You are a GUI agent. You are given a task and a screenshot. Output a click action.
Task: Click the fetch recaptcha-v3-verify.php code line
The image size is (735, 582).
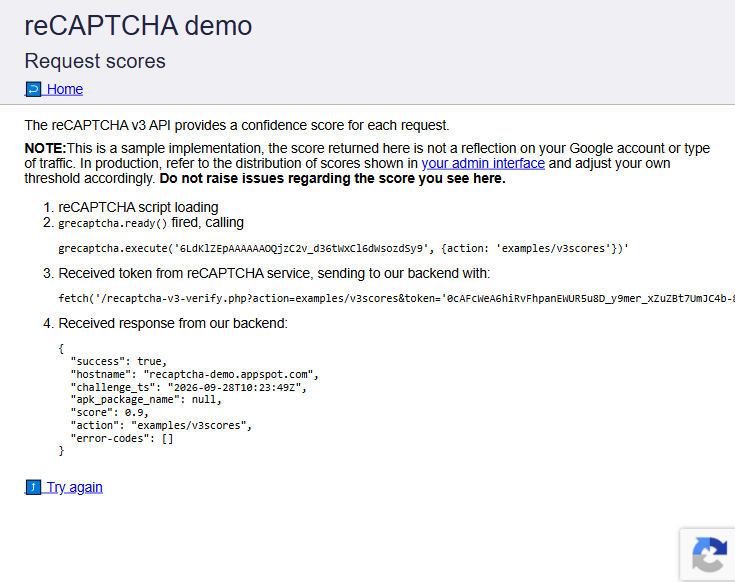[397, 298]
